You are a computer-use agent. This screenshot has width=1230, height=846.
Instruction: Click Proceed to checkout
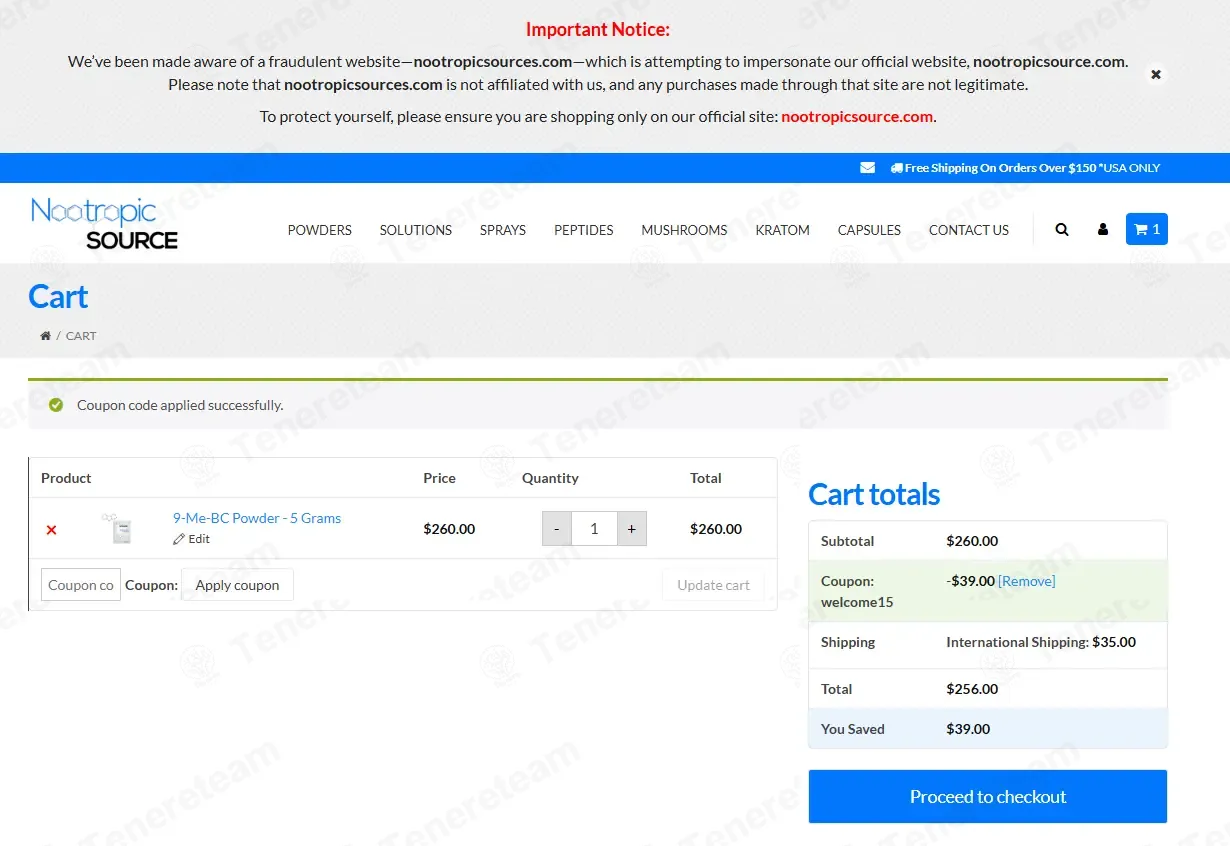click(x=988, y=797)
